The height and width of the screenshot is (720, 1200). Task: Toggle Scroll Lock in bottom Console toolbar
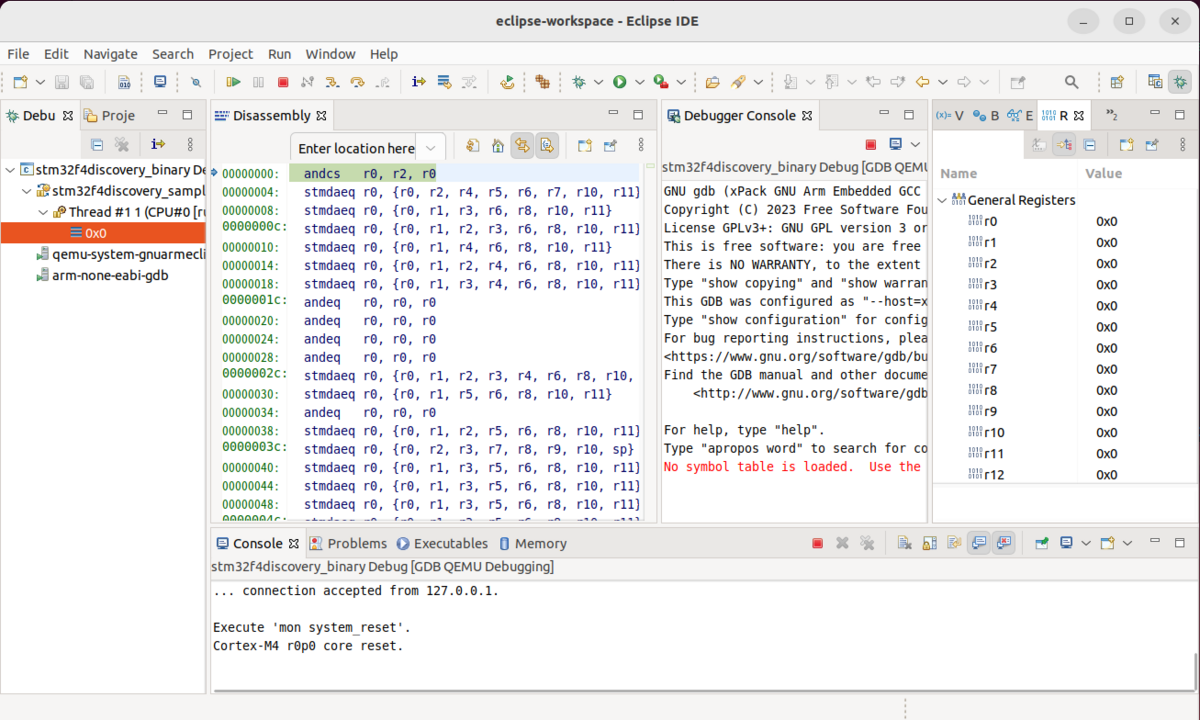click(928, 543)
